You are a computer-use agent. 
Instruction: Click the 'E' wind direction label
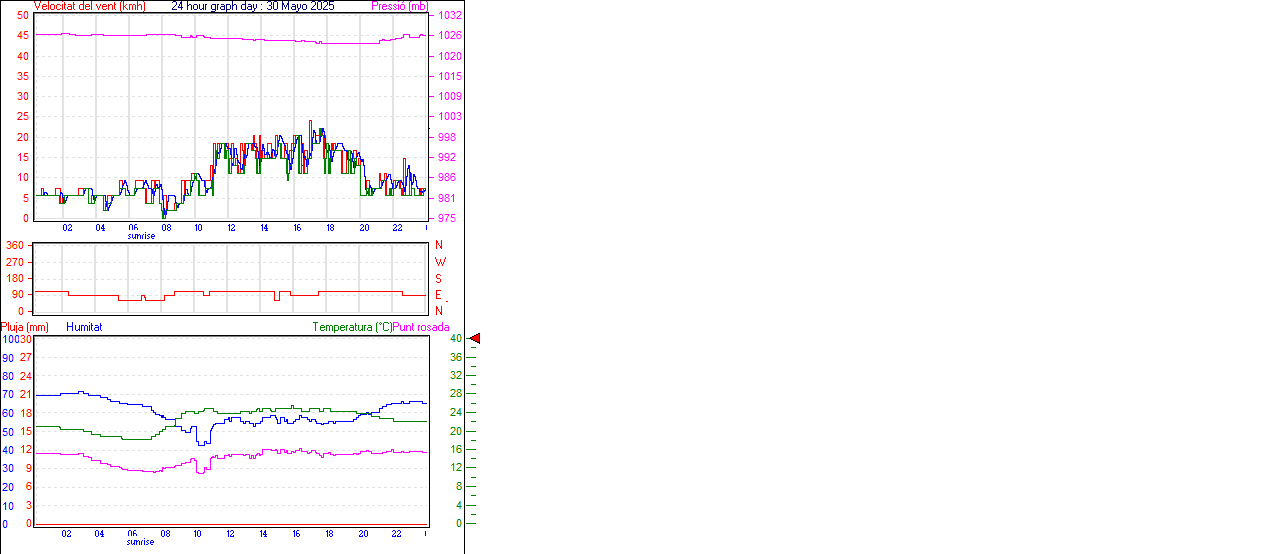click(439, 295)
